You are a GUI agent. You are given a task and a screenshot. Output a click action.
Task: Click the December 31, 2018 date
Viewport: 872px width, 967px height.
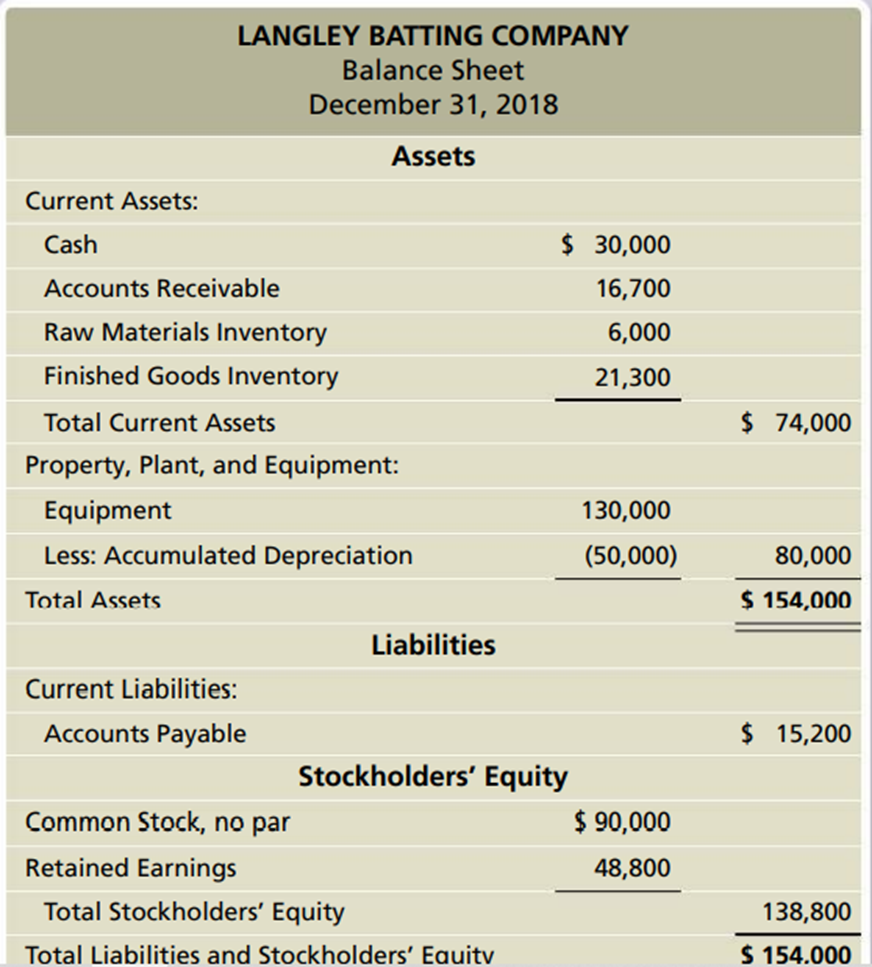coord(433,104)
